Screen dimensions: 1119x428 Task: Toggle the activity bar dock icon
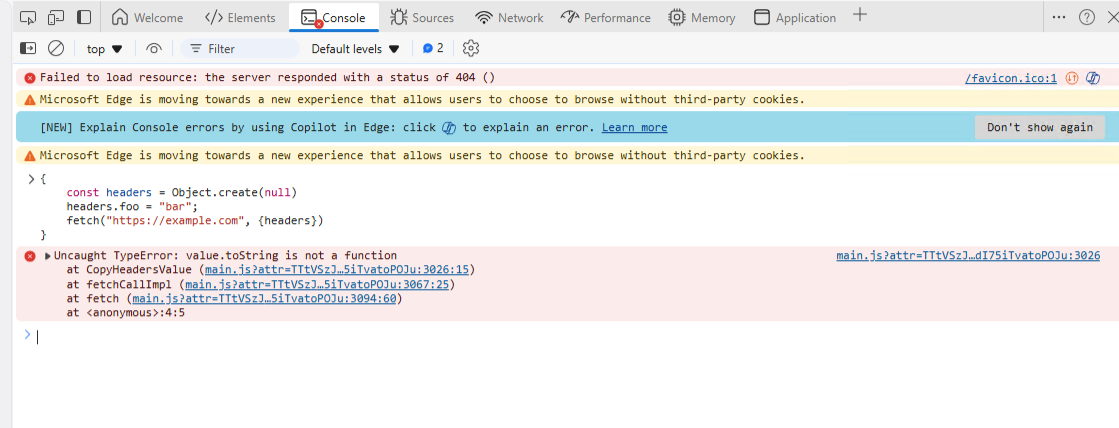[x=84, y=17]
